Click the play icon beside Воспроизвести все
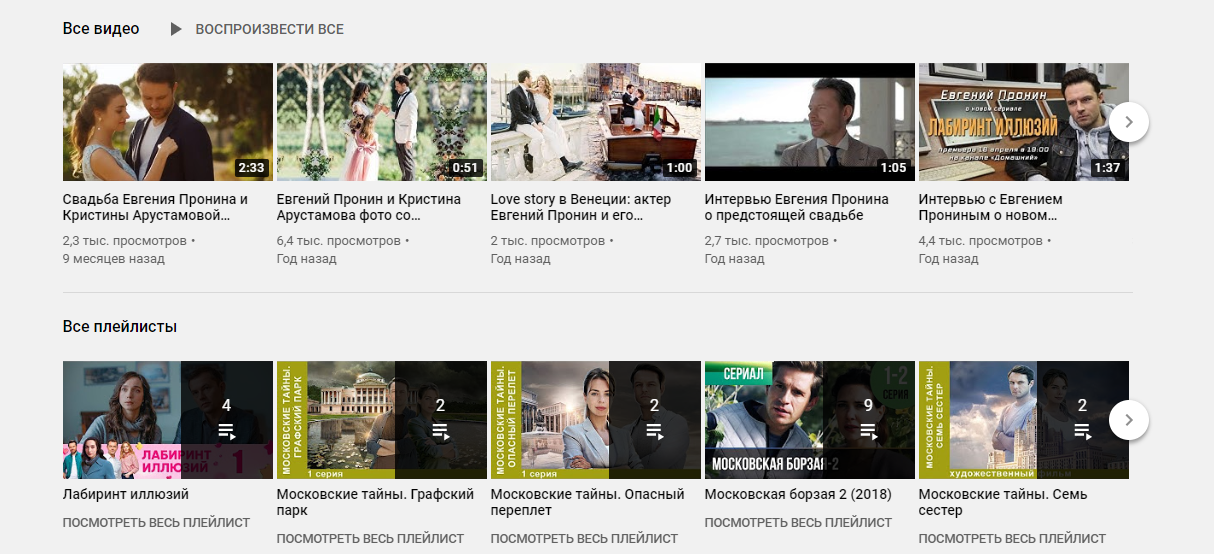 click(176, 29)
